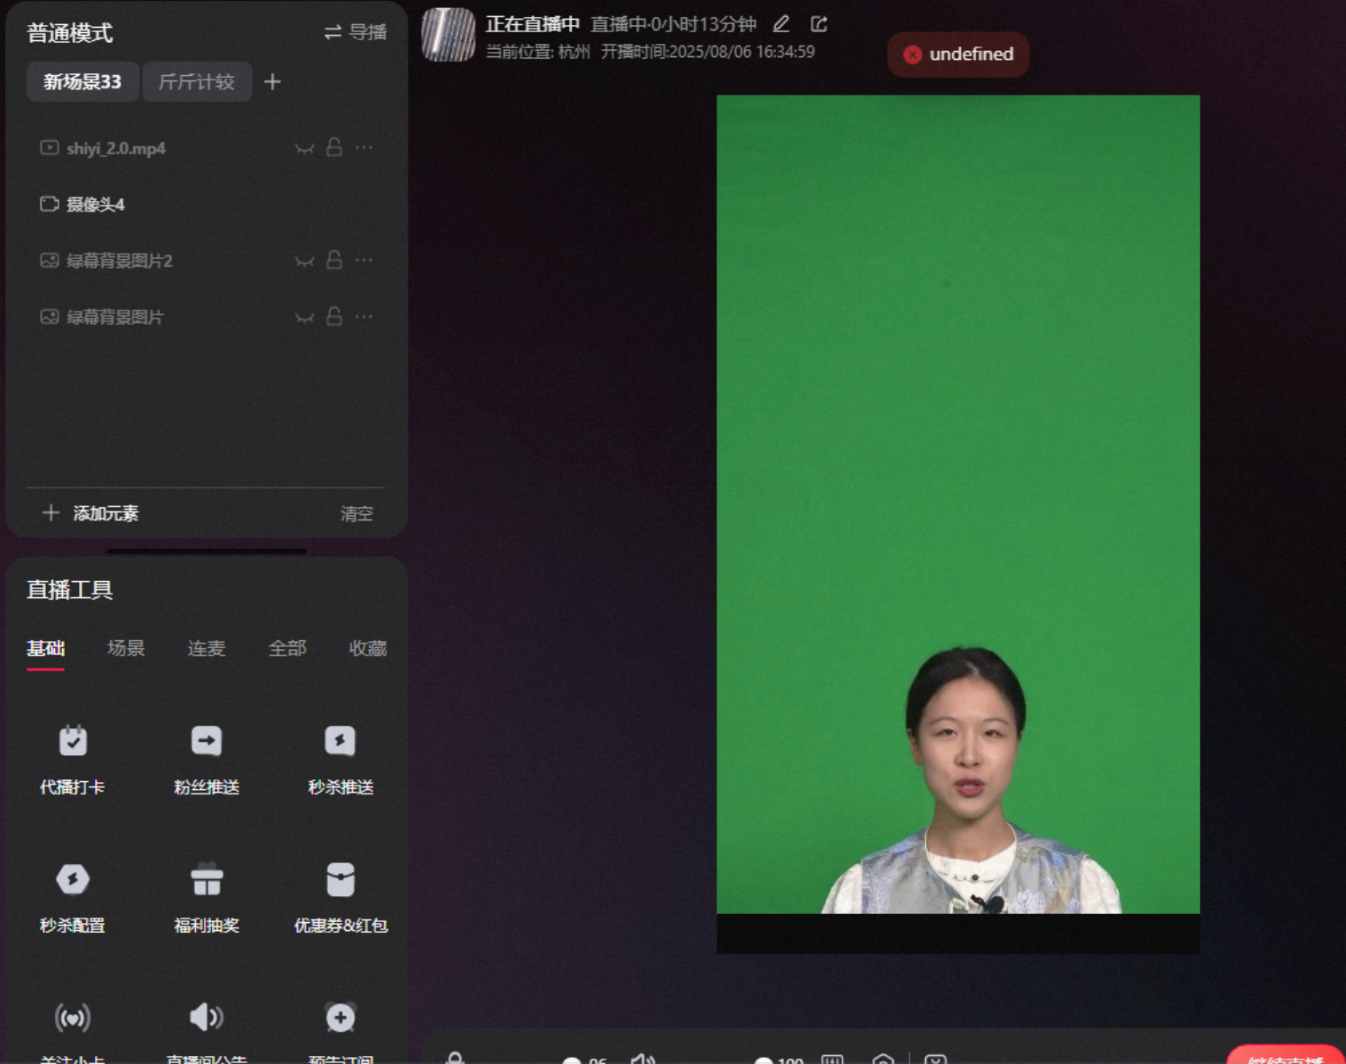Open the 福利抽奖 gift tool

206,897
